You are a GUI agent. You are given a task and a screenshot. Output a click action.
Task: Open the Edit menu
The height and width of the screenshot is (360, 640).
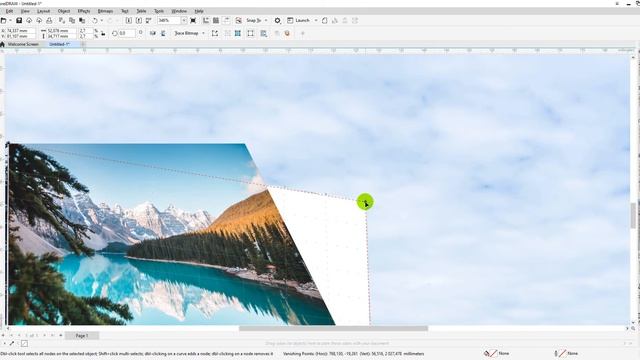[x=9, y=11]
